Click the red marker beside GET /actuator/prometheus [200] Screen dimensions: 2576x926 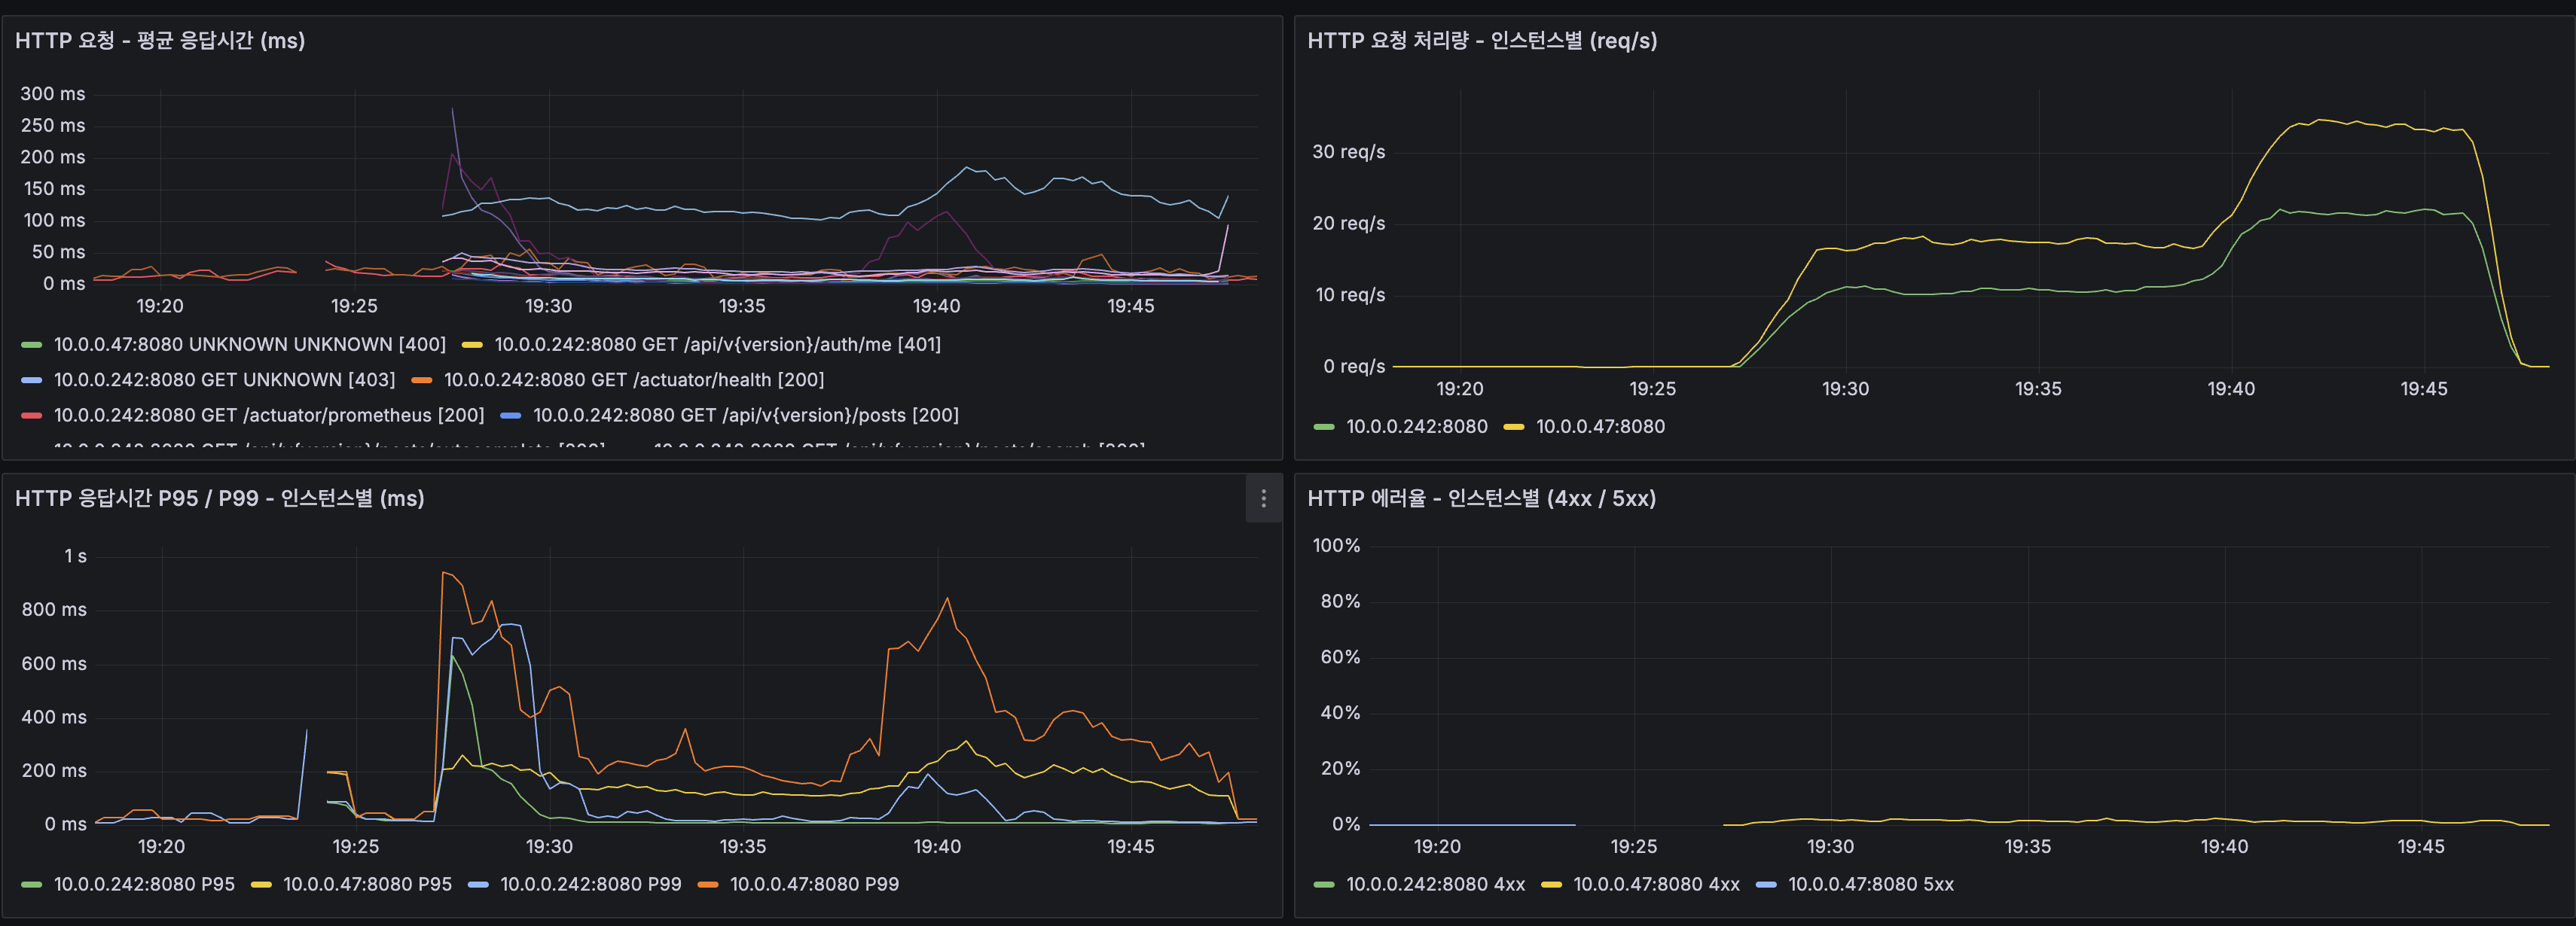tap(32, 414)
